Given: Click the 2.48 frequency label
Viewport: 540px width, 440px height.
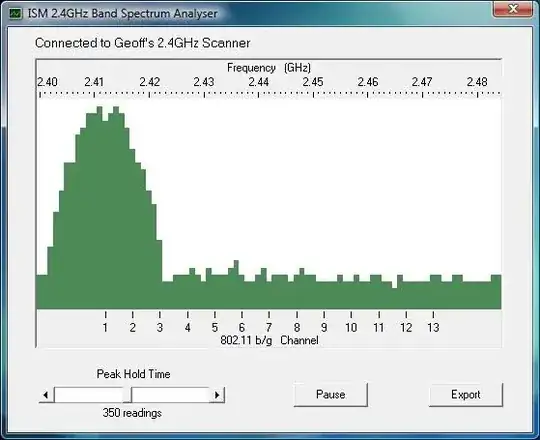Looking at the screenshot, I should [477, 82].
